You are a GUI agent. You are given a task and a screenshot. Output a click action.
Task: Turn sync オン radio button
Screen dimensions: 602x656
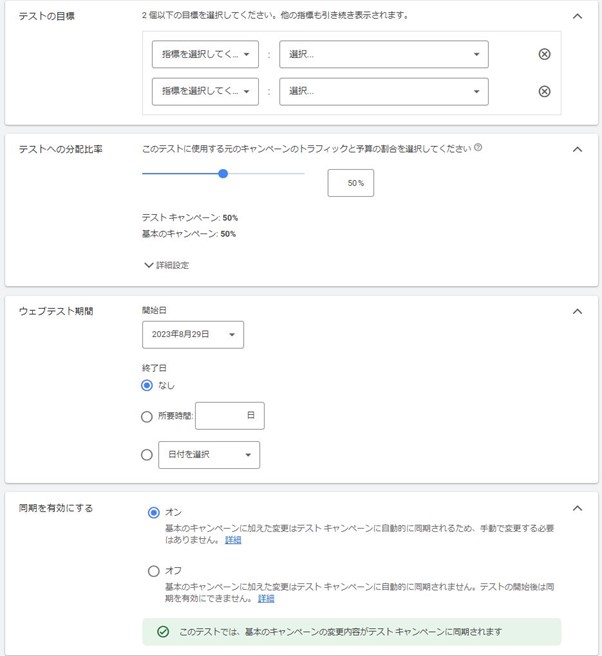click(x=153, y=513)
